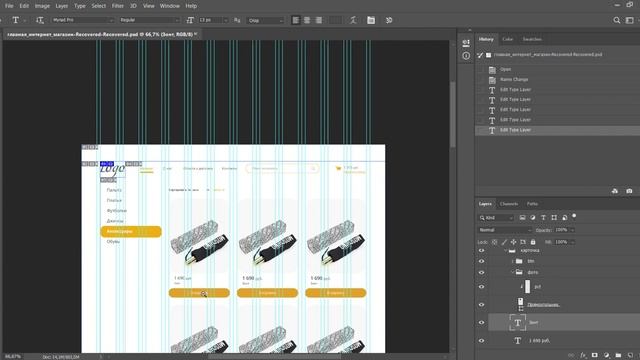Open the Properties panel icon in collapsed dock
640x360 pixels.
click(466, 43)
